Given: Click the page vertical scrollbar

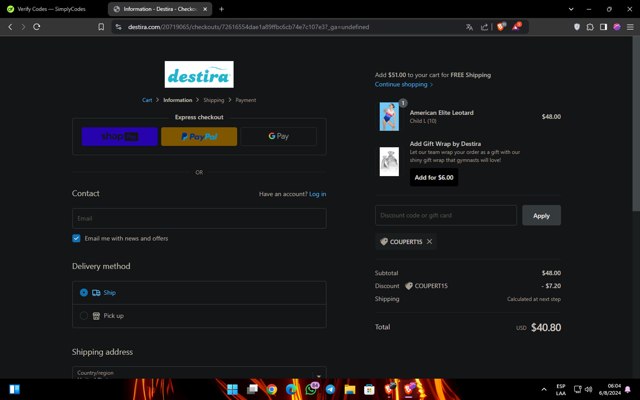Looking at the screenshot, I should (x=636, y=124).
